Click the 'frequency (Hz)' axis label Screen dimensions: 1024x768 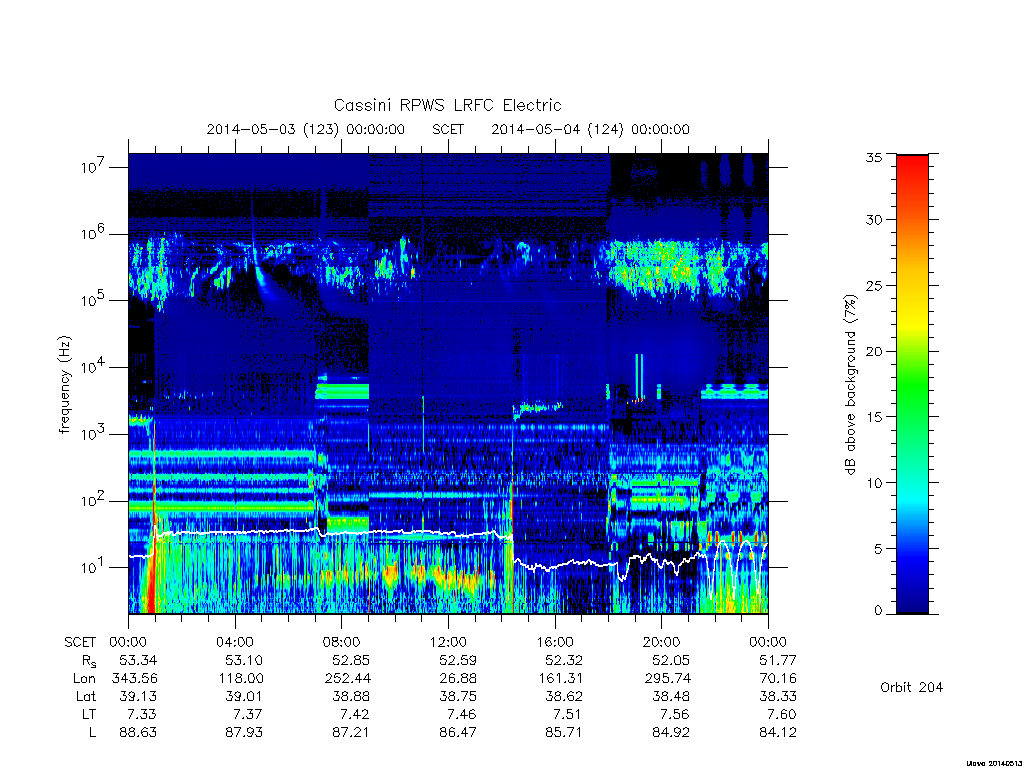[x=64, y=385]
